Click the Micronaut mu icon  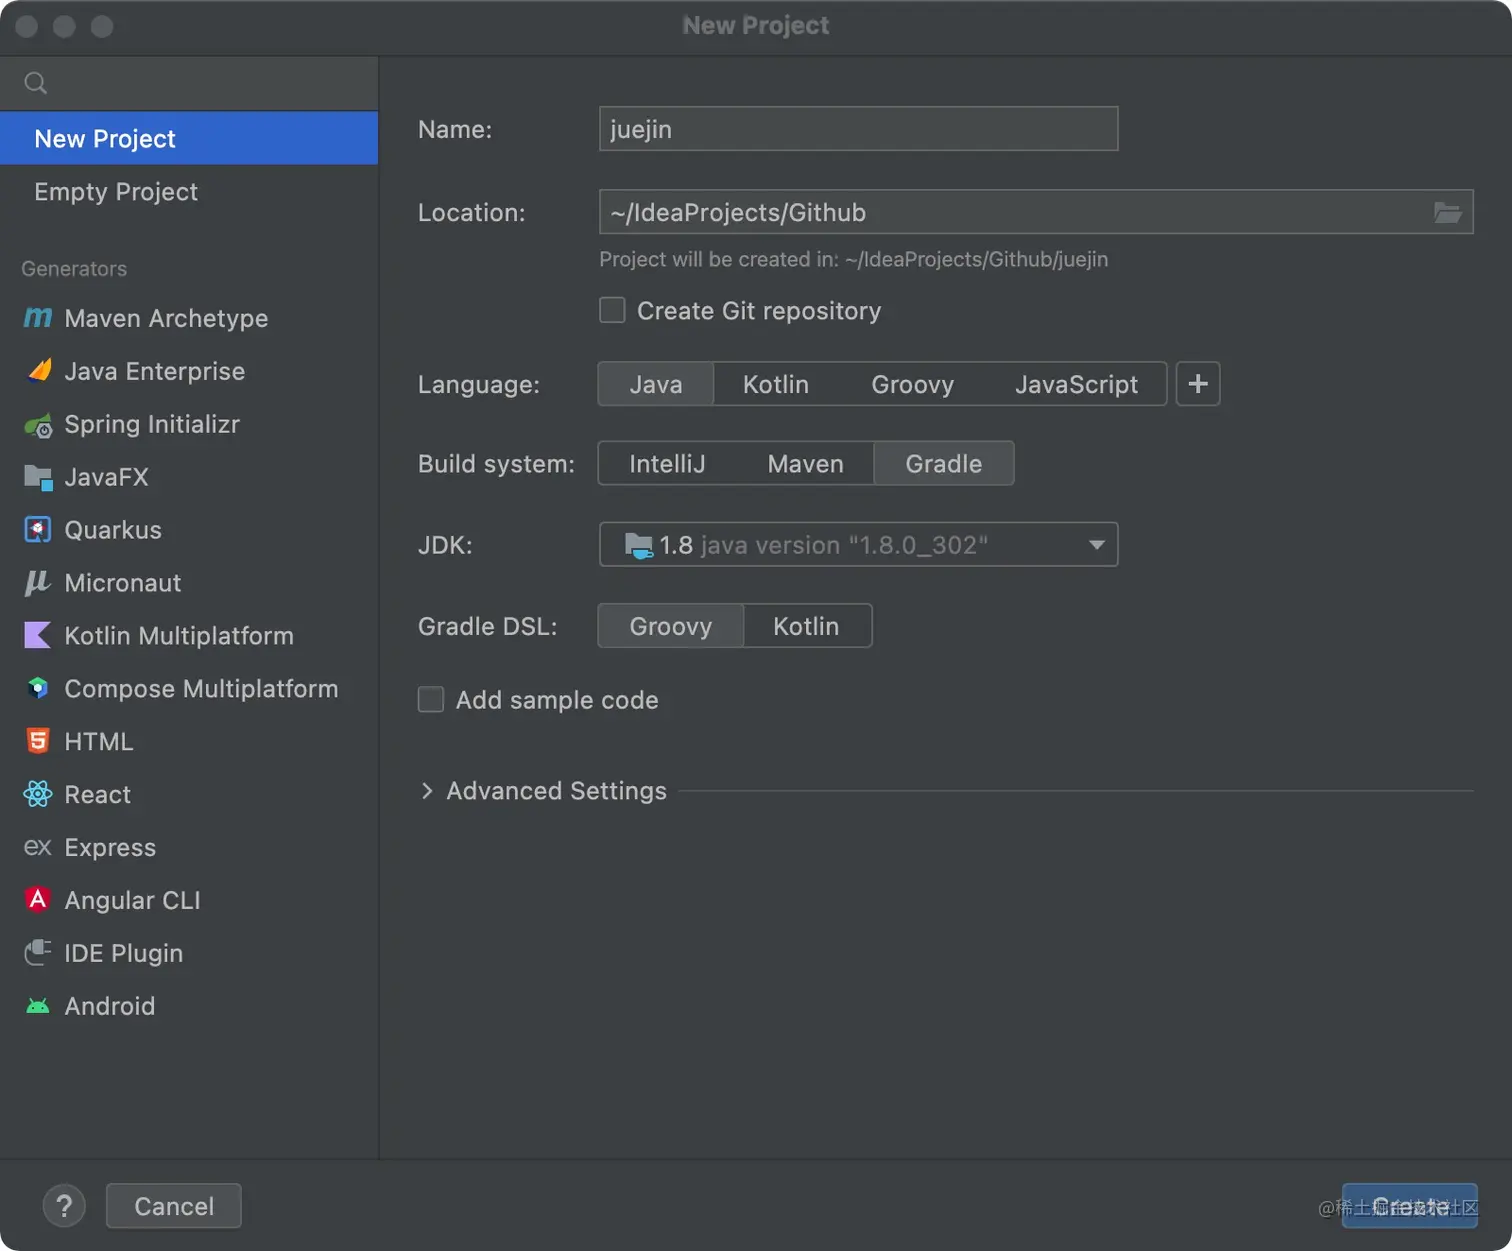coord(38,583)
